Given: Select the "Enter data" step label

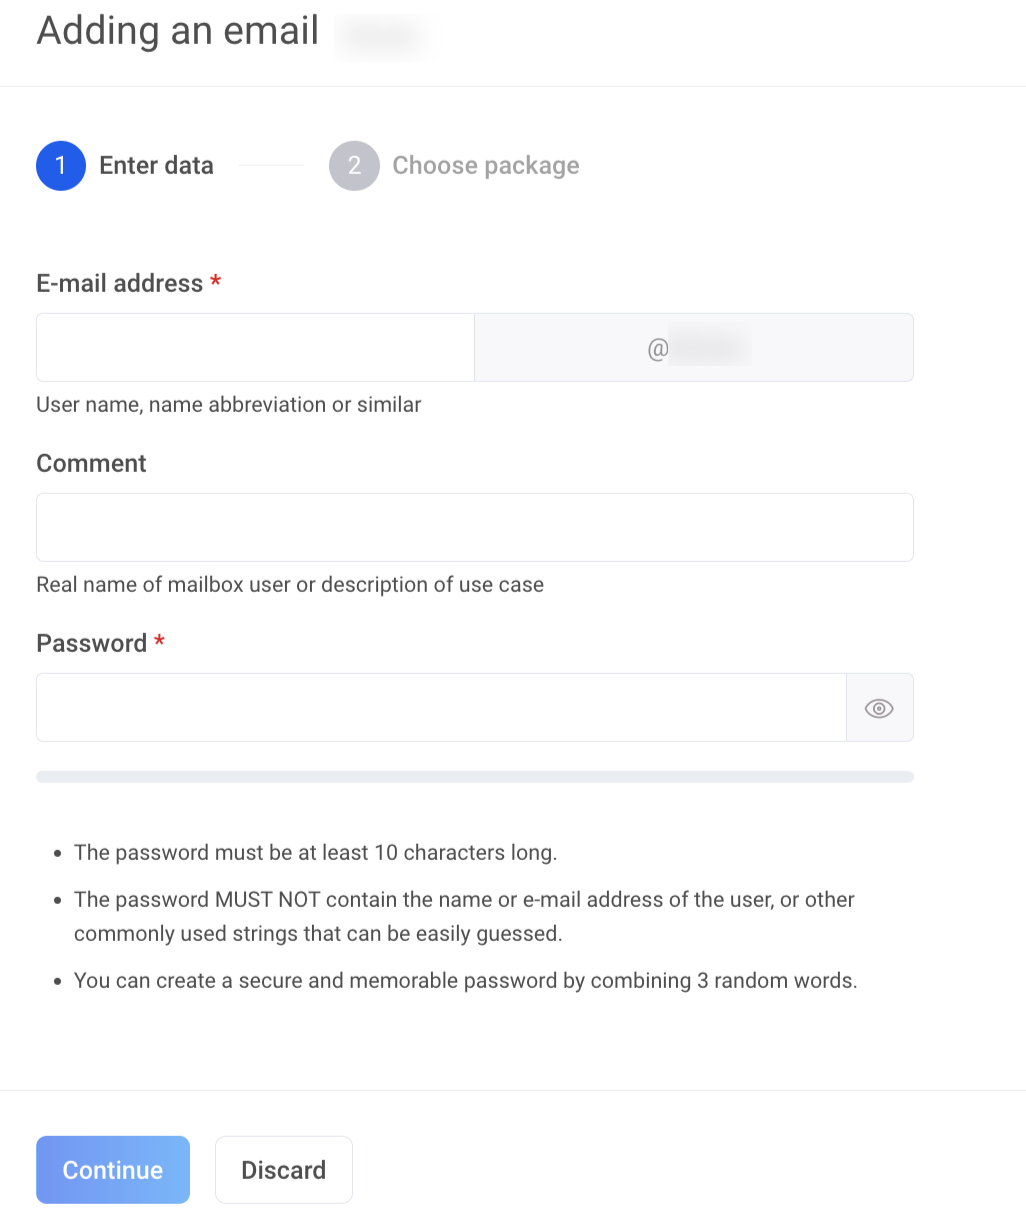Looking at the screenshot, I should [x=156, y=166].
